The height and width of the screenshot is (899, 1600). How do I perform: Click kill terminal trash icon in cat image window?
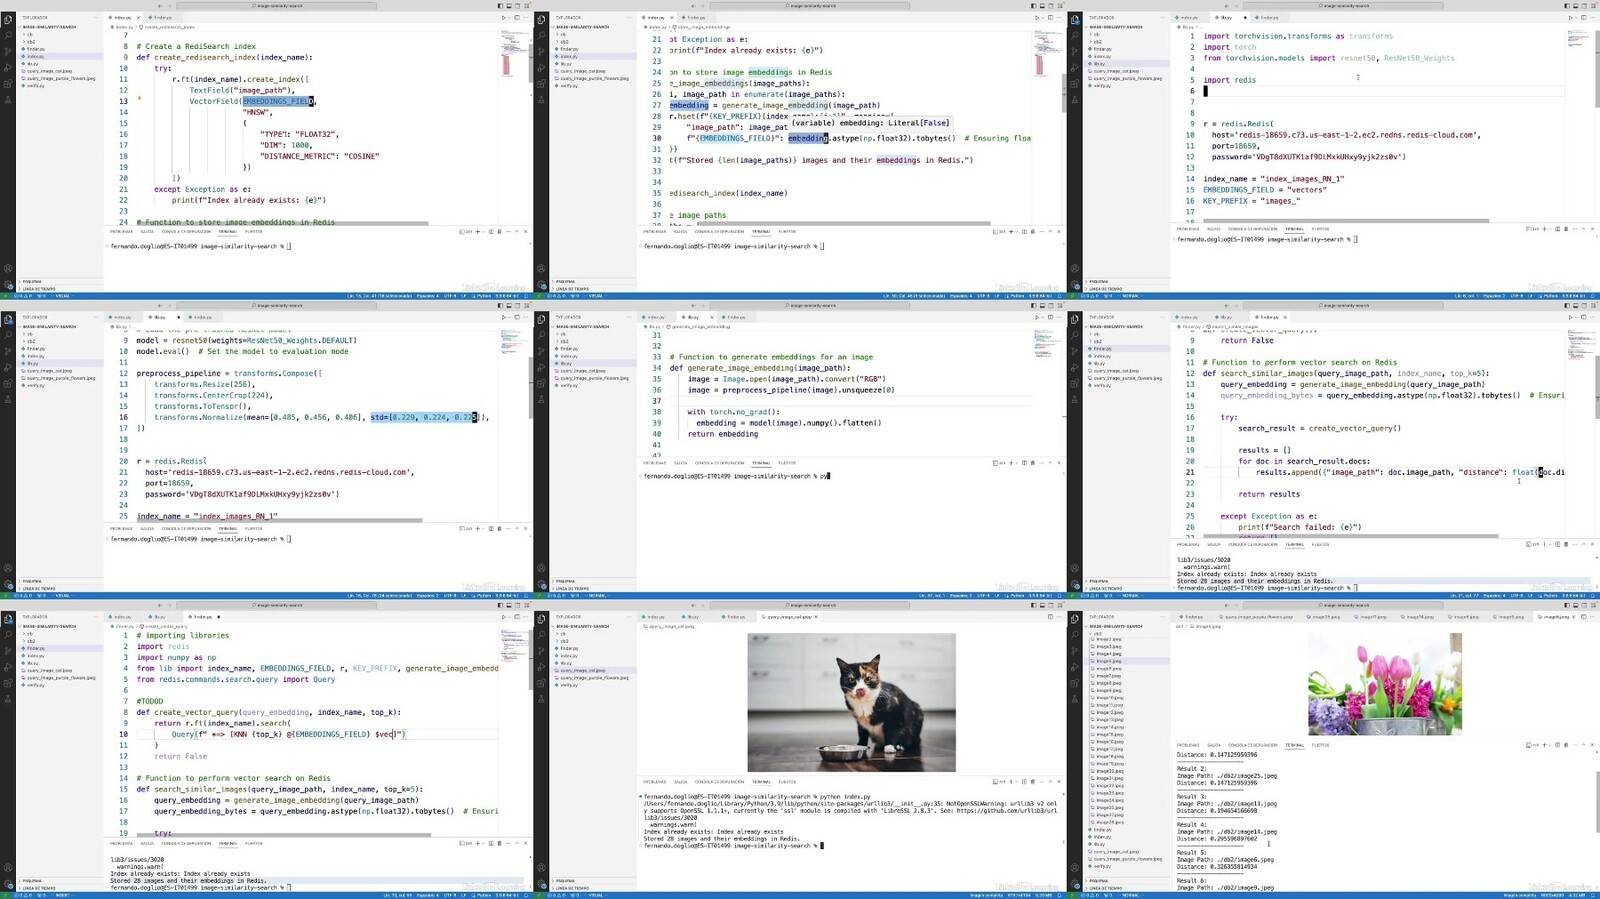point(1033,781)
